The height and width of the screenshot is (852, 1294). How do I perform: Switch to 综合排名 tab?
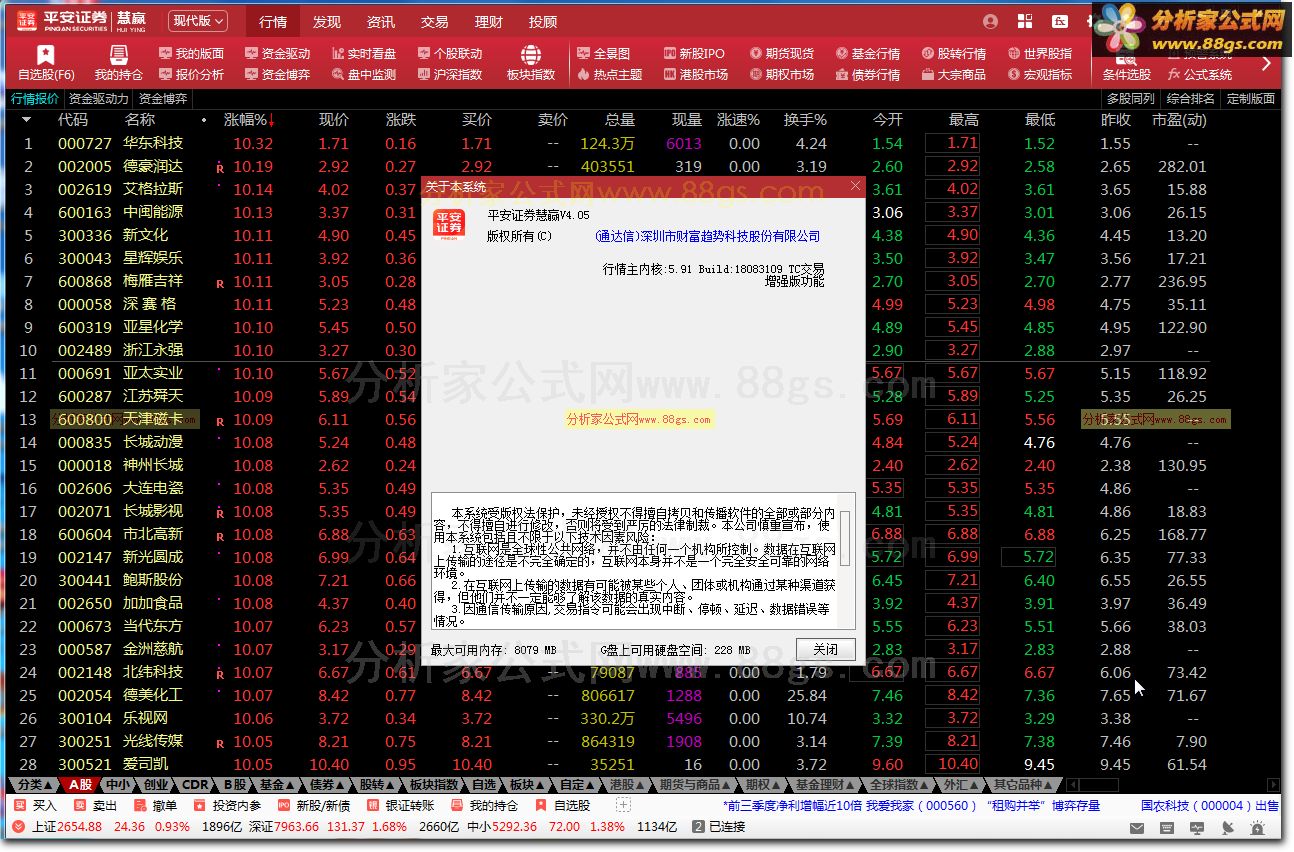(1191, 99)
